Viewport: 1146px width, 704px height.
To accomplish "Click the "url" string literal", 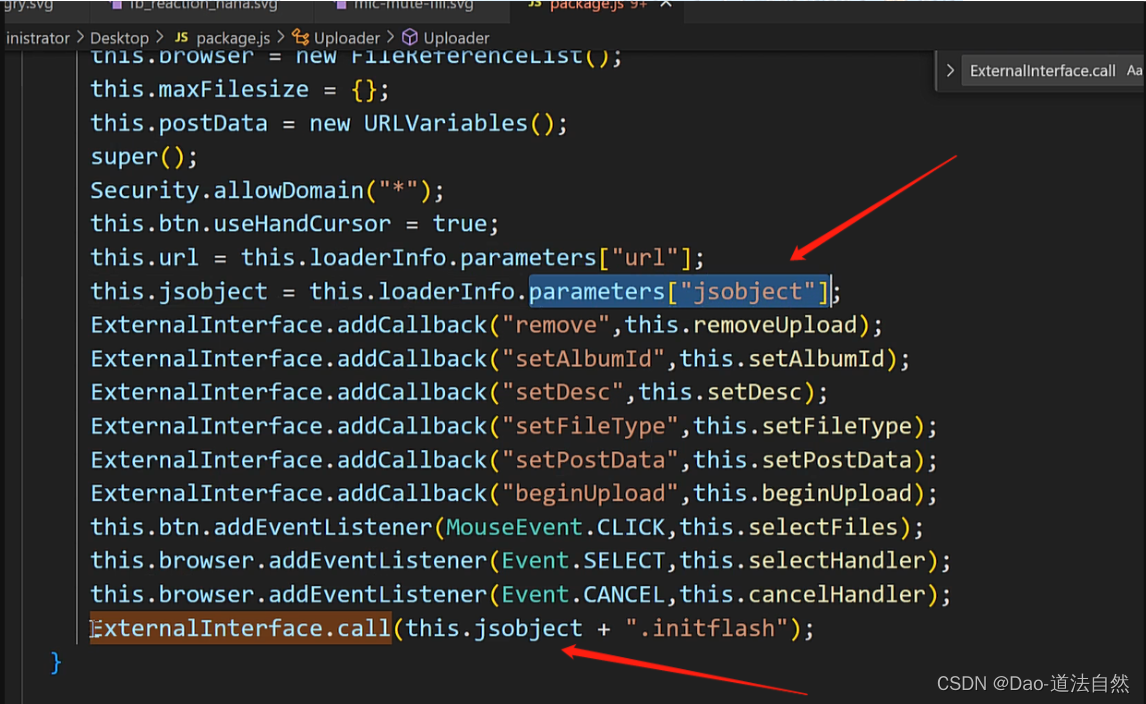I will pyautogui.click(x=645, y=257).
